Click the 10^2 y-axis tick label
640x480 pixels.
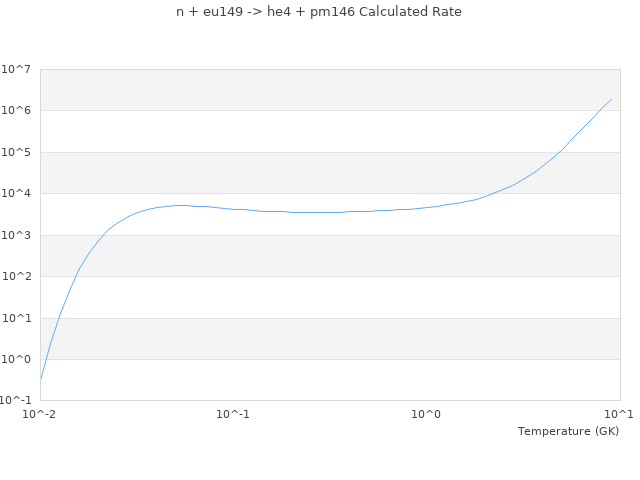16,277
